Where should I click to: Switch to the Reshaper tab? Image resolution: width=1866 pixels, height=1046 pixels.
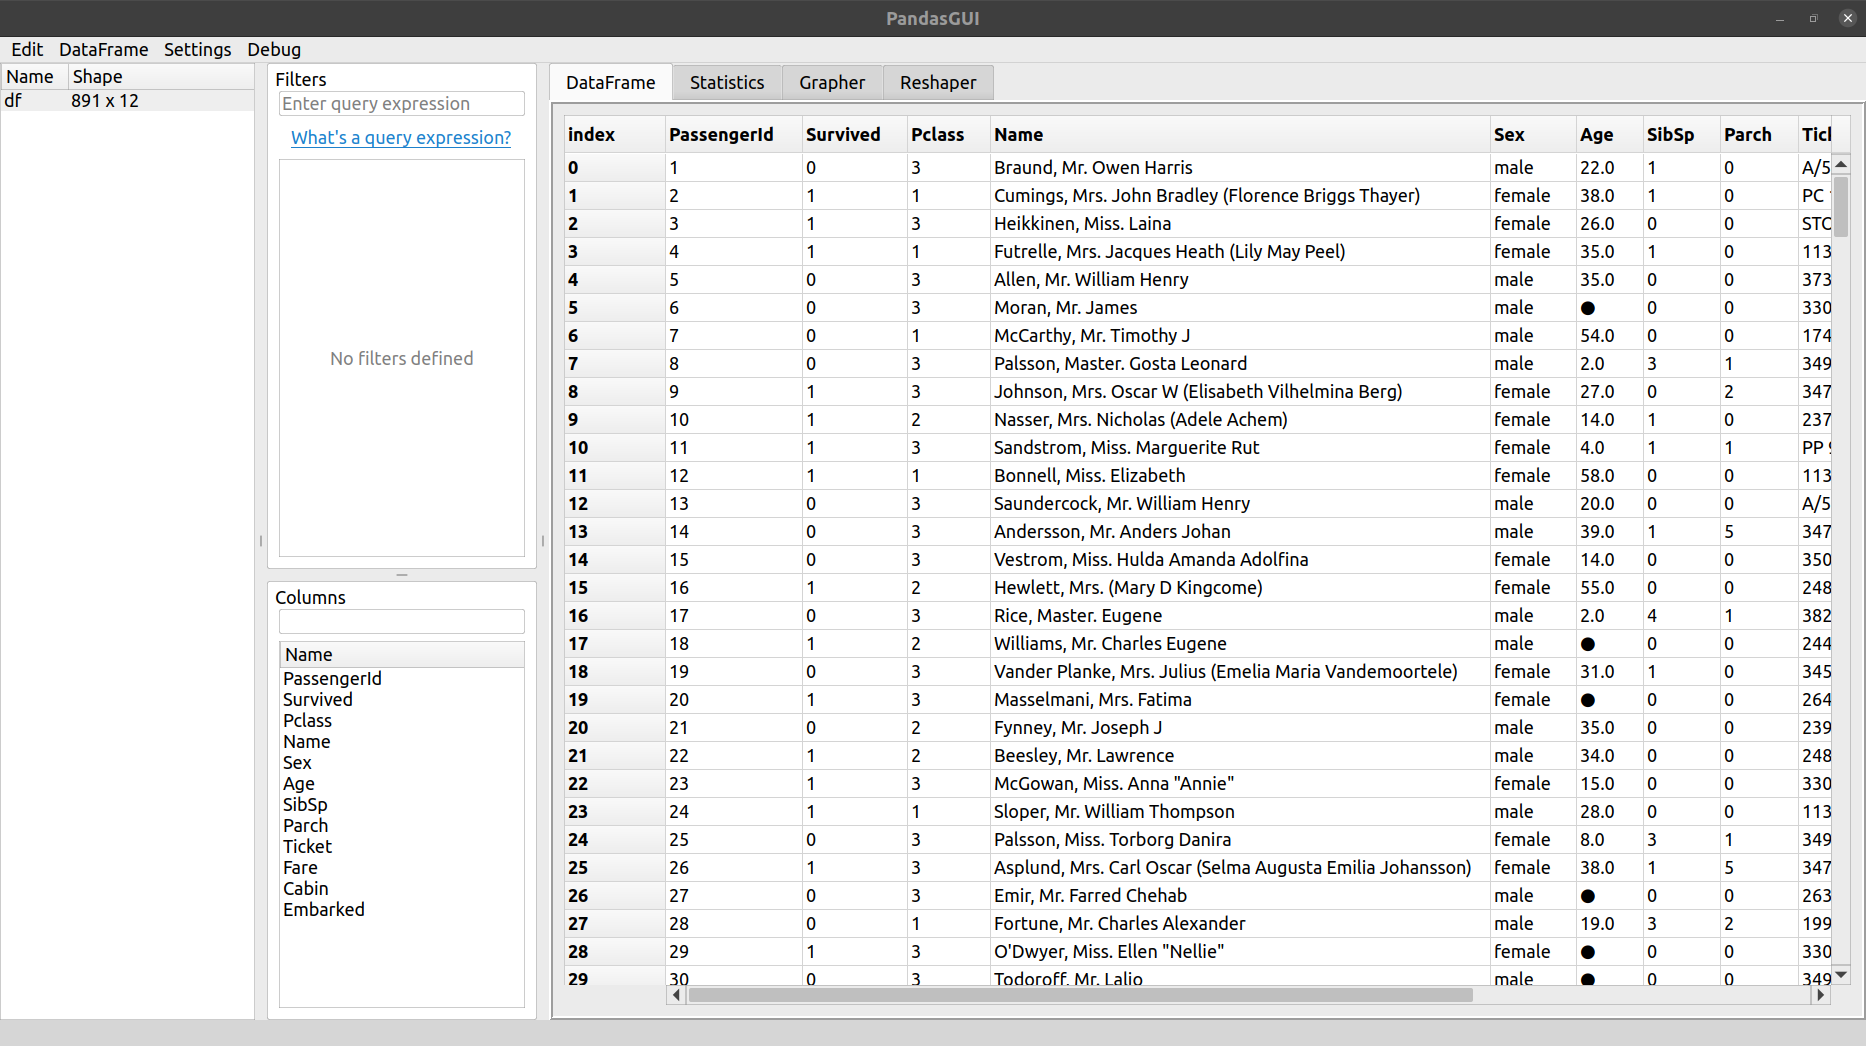[x=938, y=83]
